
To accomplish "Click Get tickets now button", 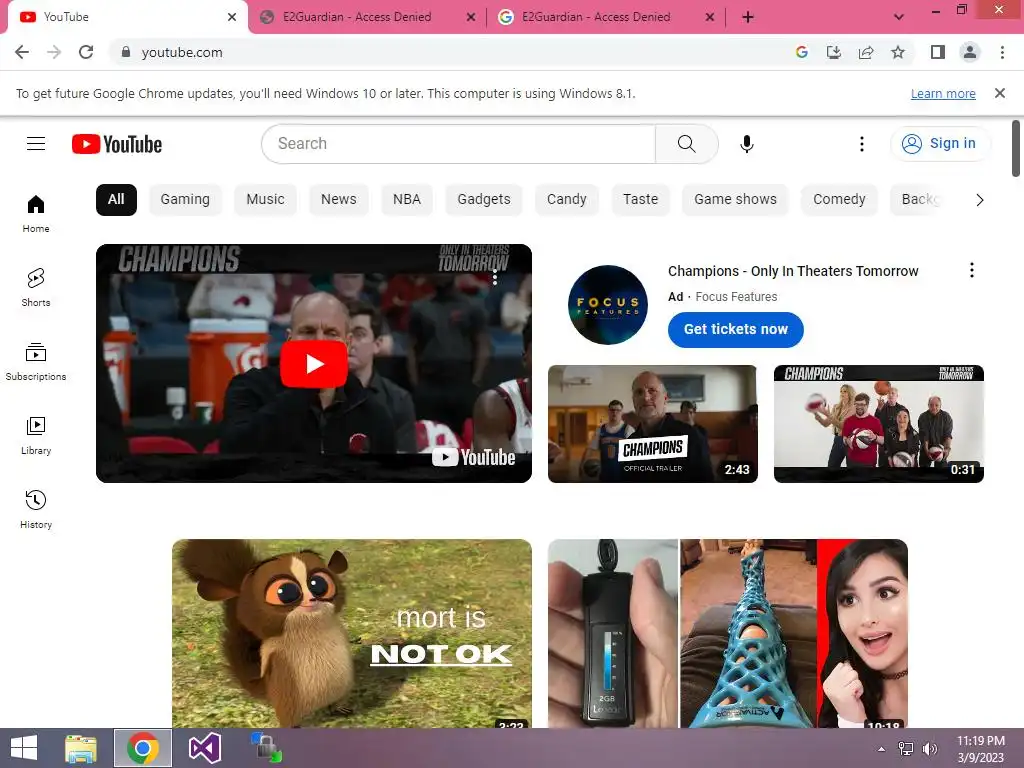I will (x=735, y=330).
